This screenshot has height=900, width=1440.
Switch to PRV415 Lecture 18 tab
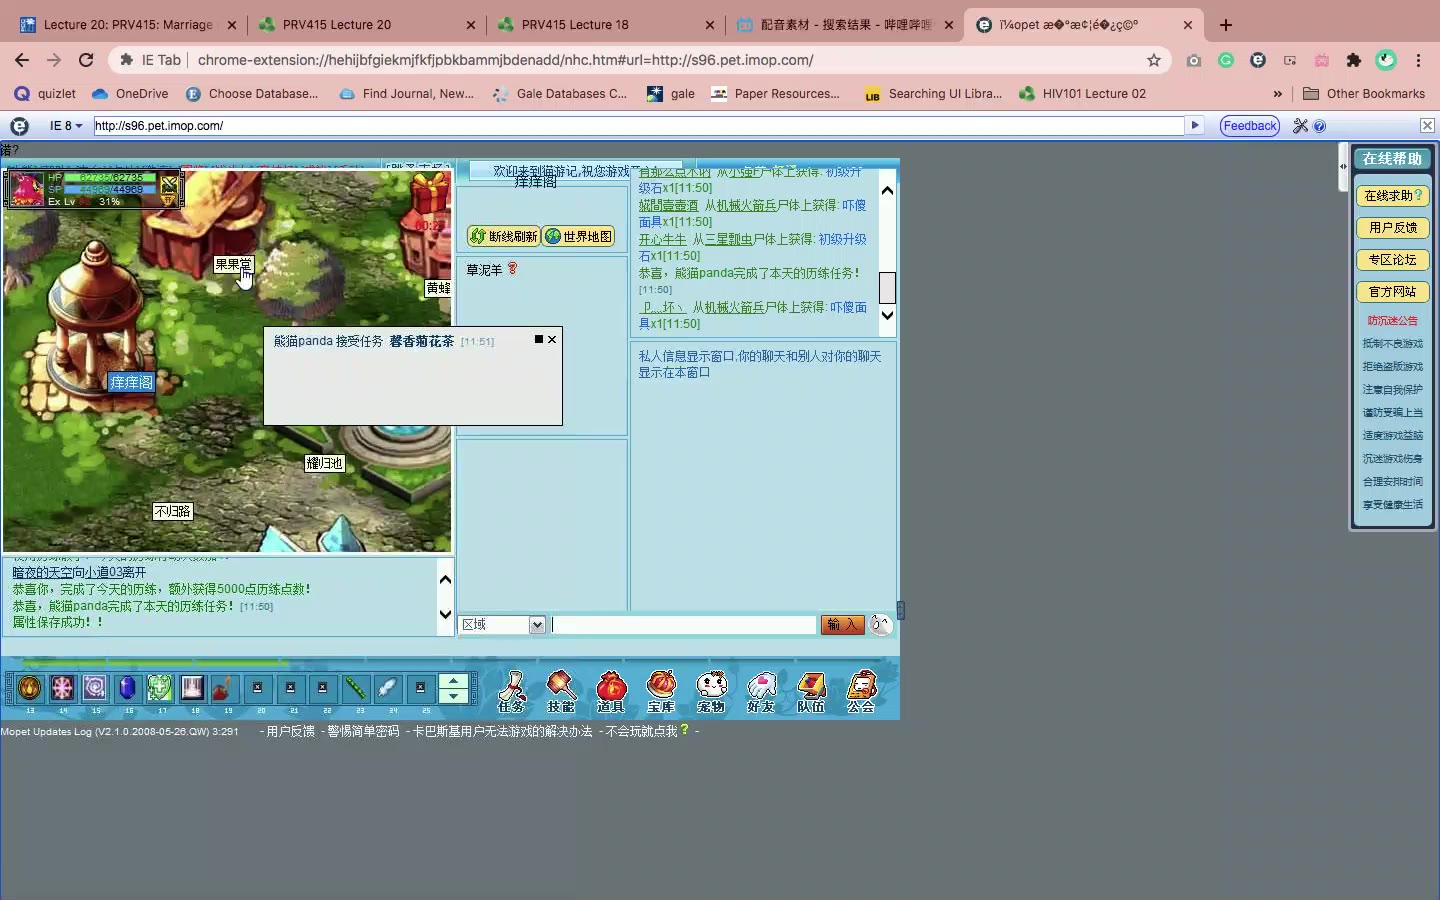(x=606, y=25)
